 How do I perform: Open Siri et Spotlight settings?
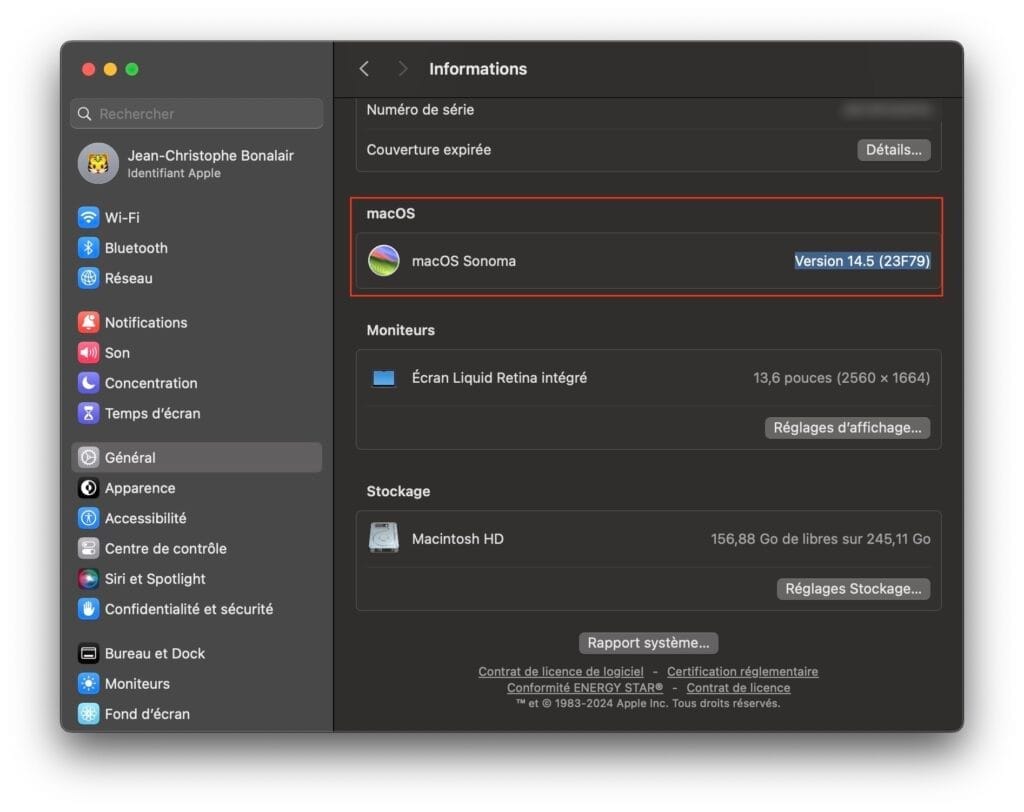(x=155, y=578)
